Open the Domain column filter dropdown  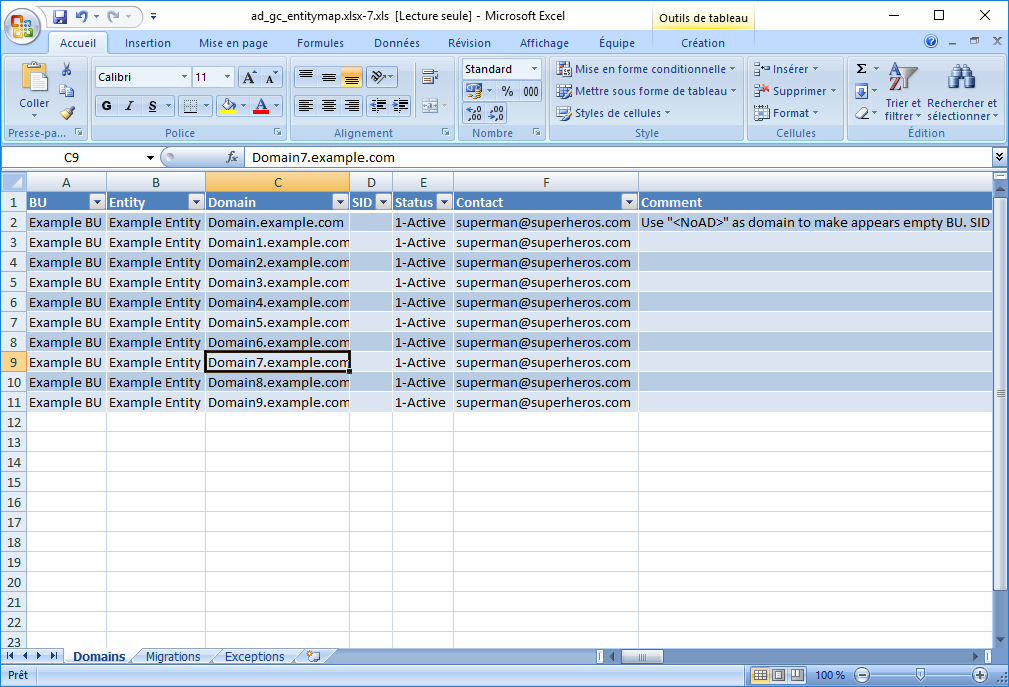340,202
